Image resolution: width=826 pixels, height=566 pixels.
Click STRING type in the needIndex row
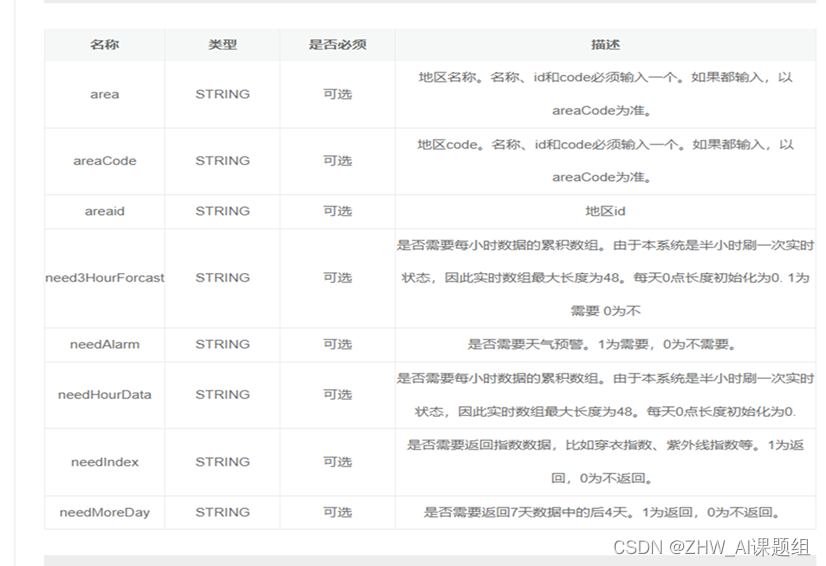coord(222,462)
